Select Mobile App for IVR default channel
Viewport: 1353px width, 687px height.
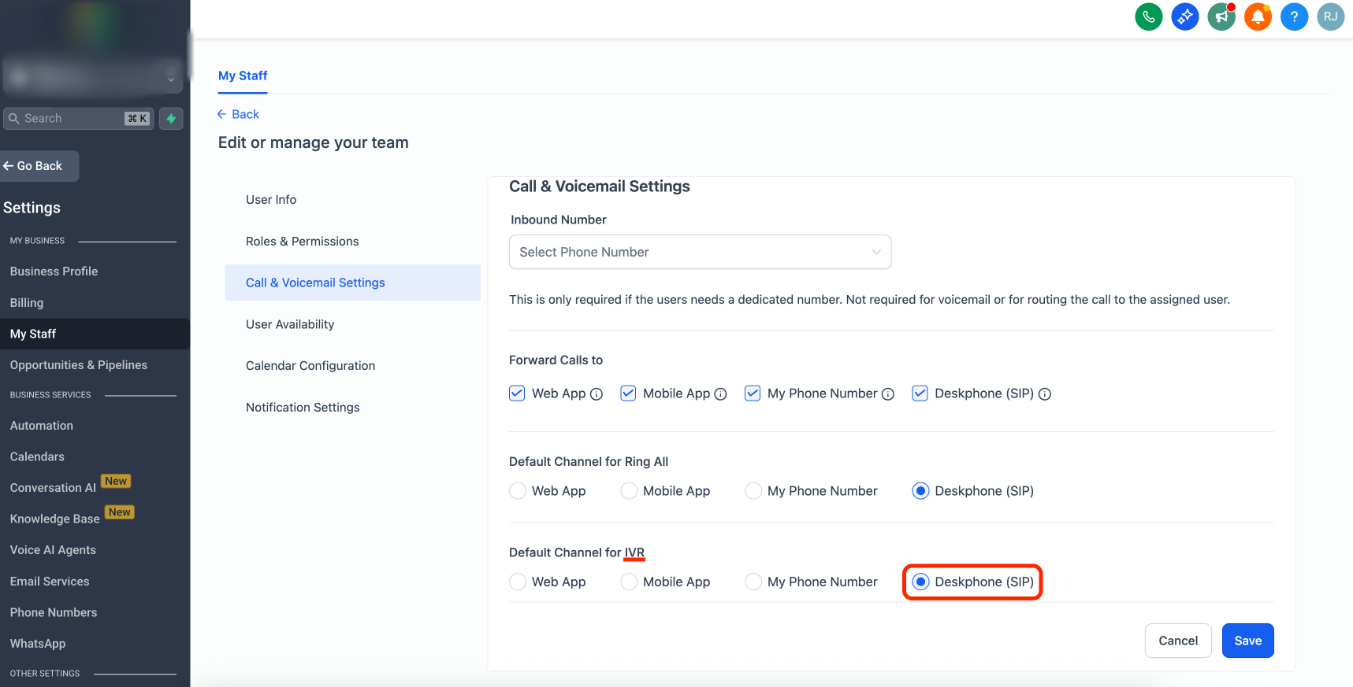(629, 582)
